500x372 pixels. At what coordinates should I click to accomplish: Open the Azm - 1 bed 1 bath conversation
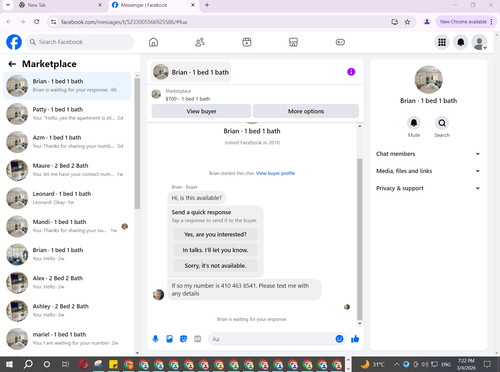tap(67, 142)
